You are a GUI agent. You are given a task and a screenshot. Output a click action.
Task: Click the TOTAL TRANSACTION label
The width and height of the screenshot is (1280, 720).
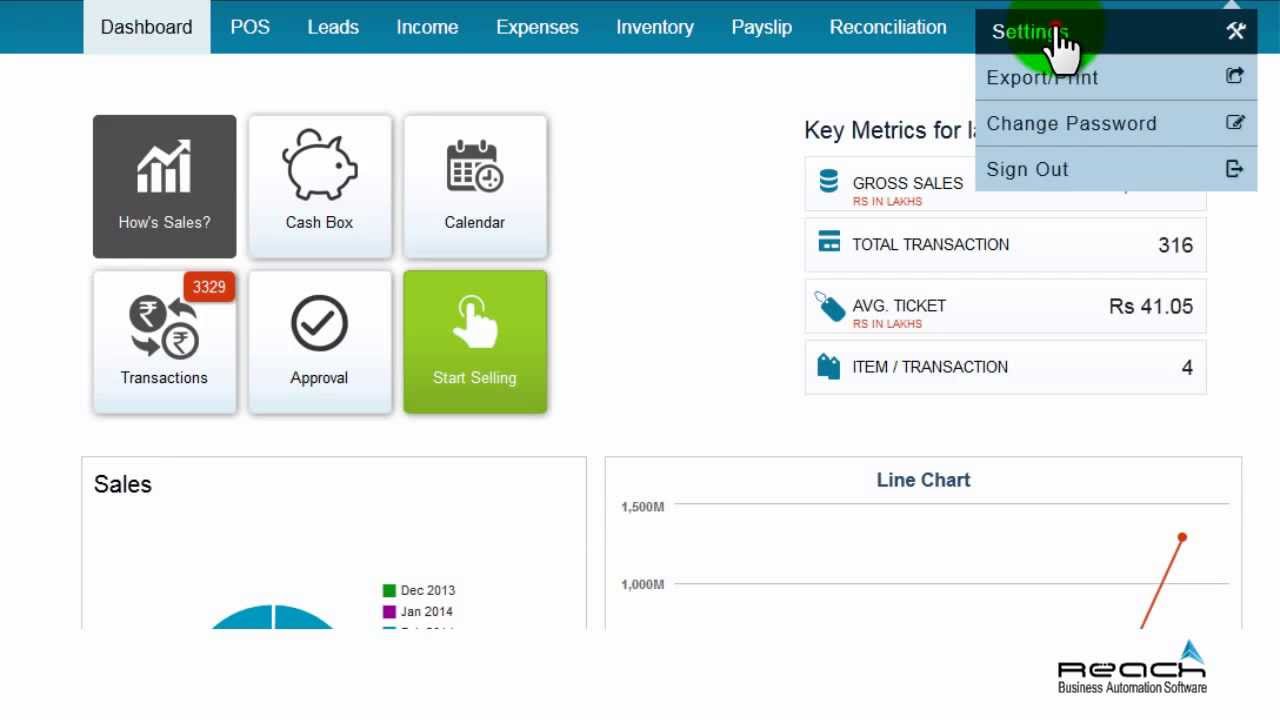pyautogui.click(x=931, y=244)
